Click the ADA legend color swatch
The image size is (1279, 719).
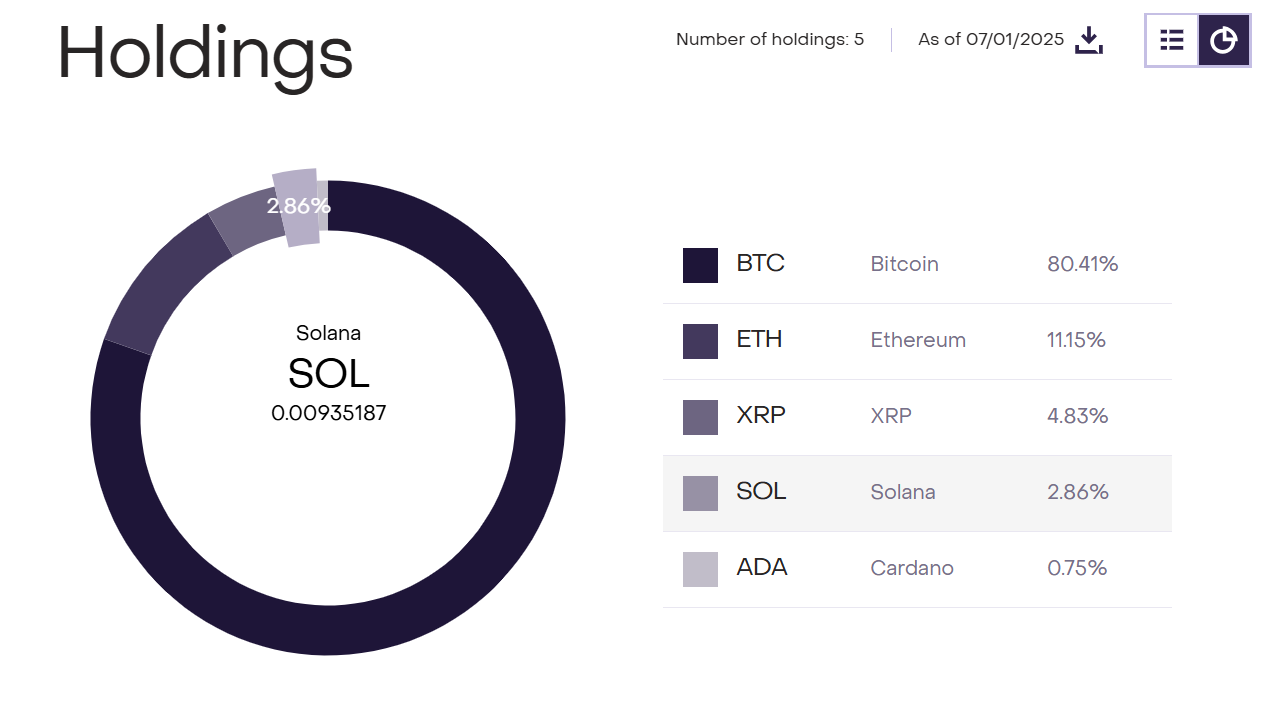pos(700,569)
